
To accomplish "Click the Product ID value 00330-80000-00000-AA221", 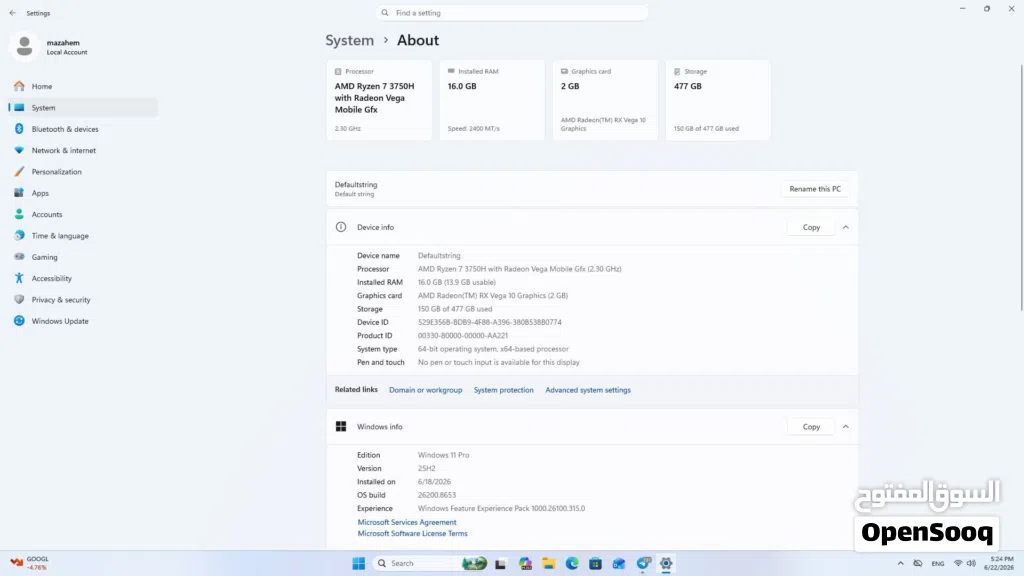I will (463, 336).
